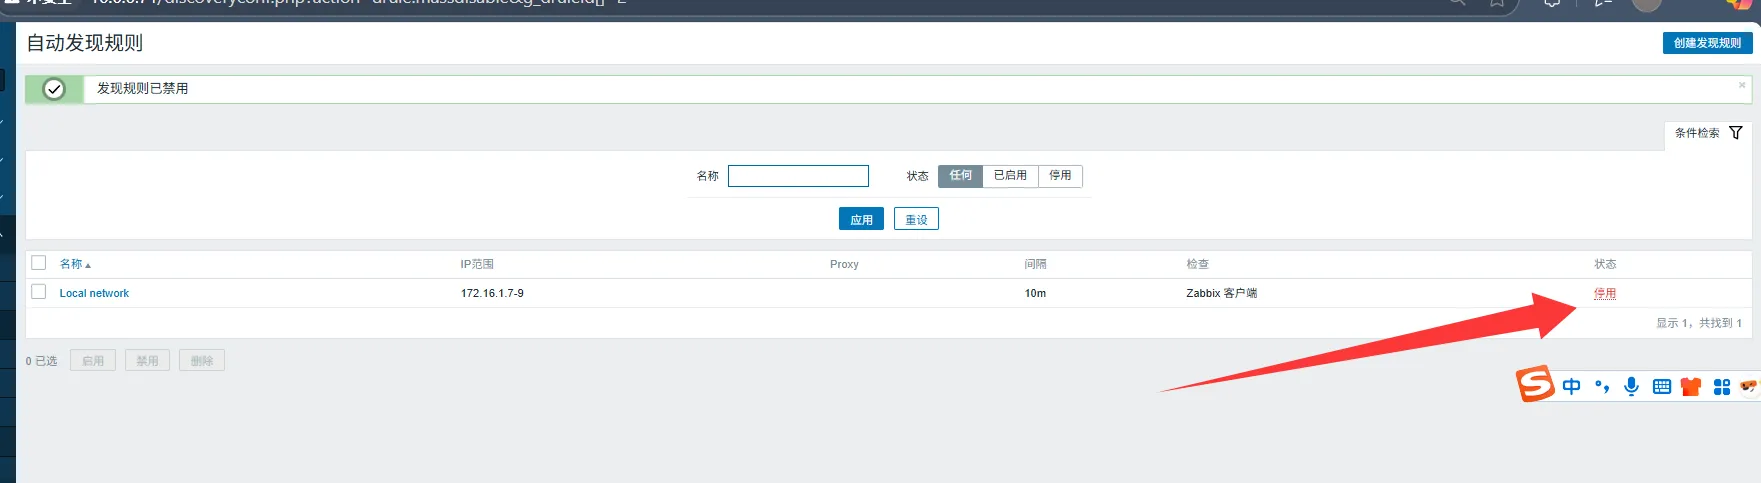This screenshot has width=1761, height=483.
Task: Open Sogou soft keyboard icon
Action: click(x=1661, y=387)
